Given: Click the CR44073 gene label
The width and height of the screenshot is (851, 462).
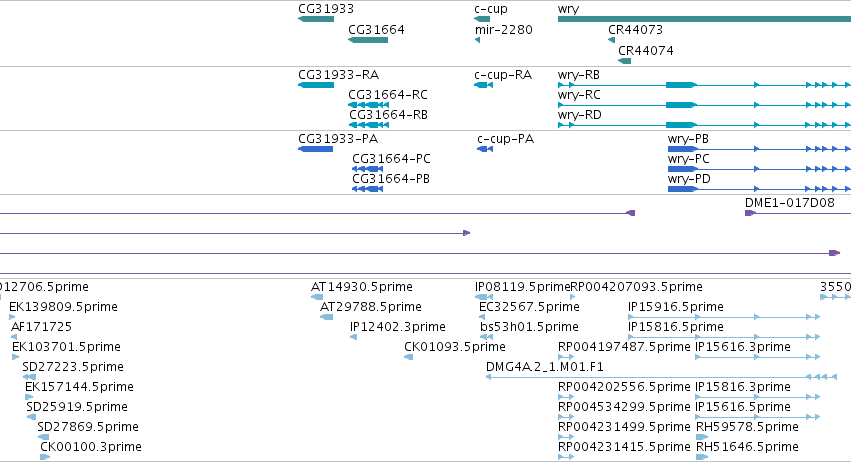Looking at the screenshot, I should point(636,30).
